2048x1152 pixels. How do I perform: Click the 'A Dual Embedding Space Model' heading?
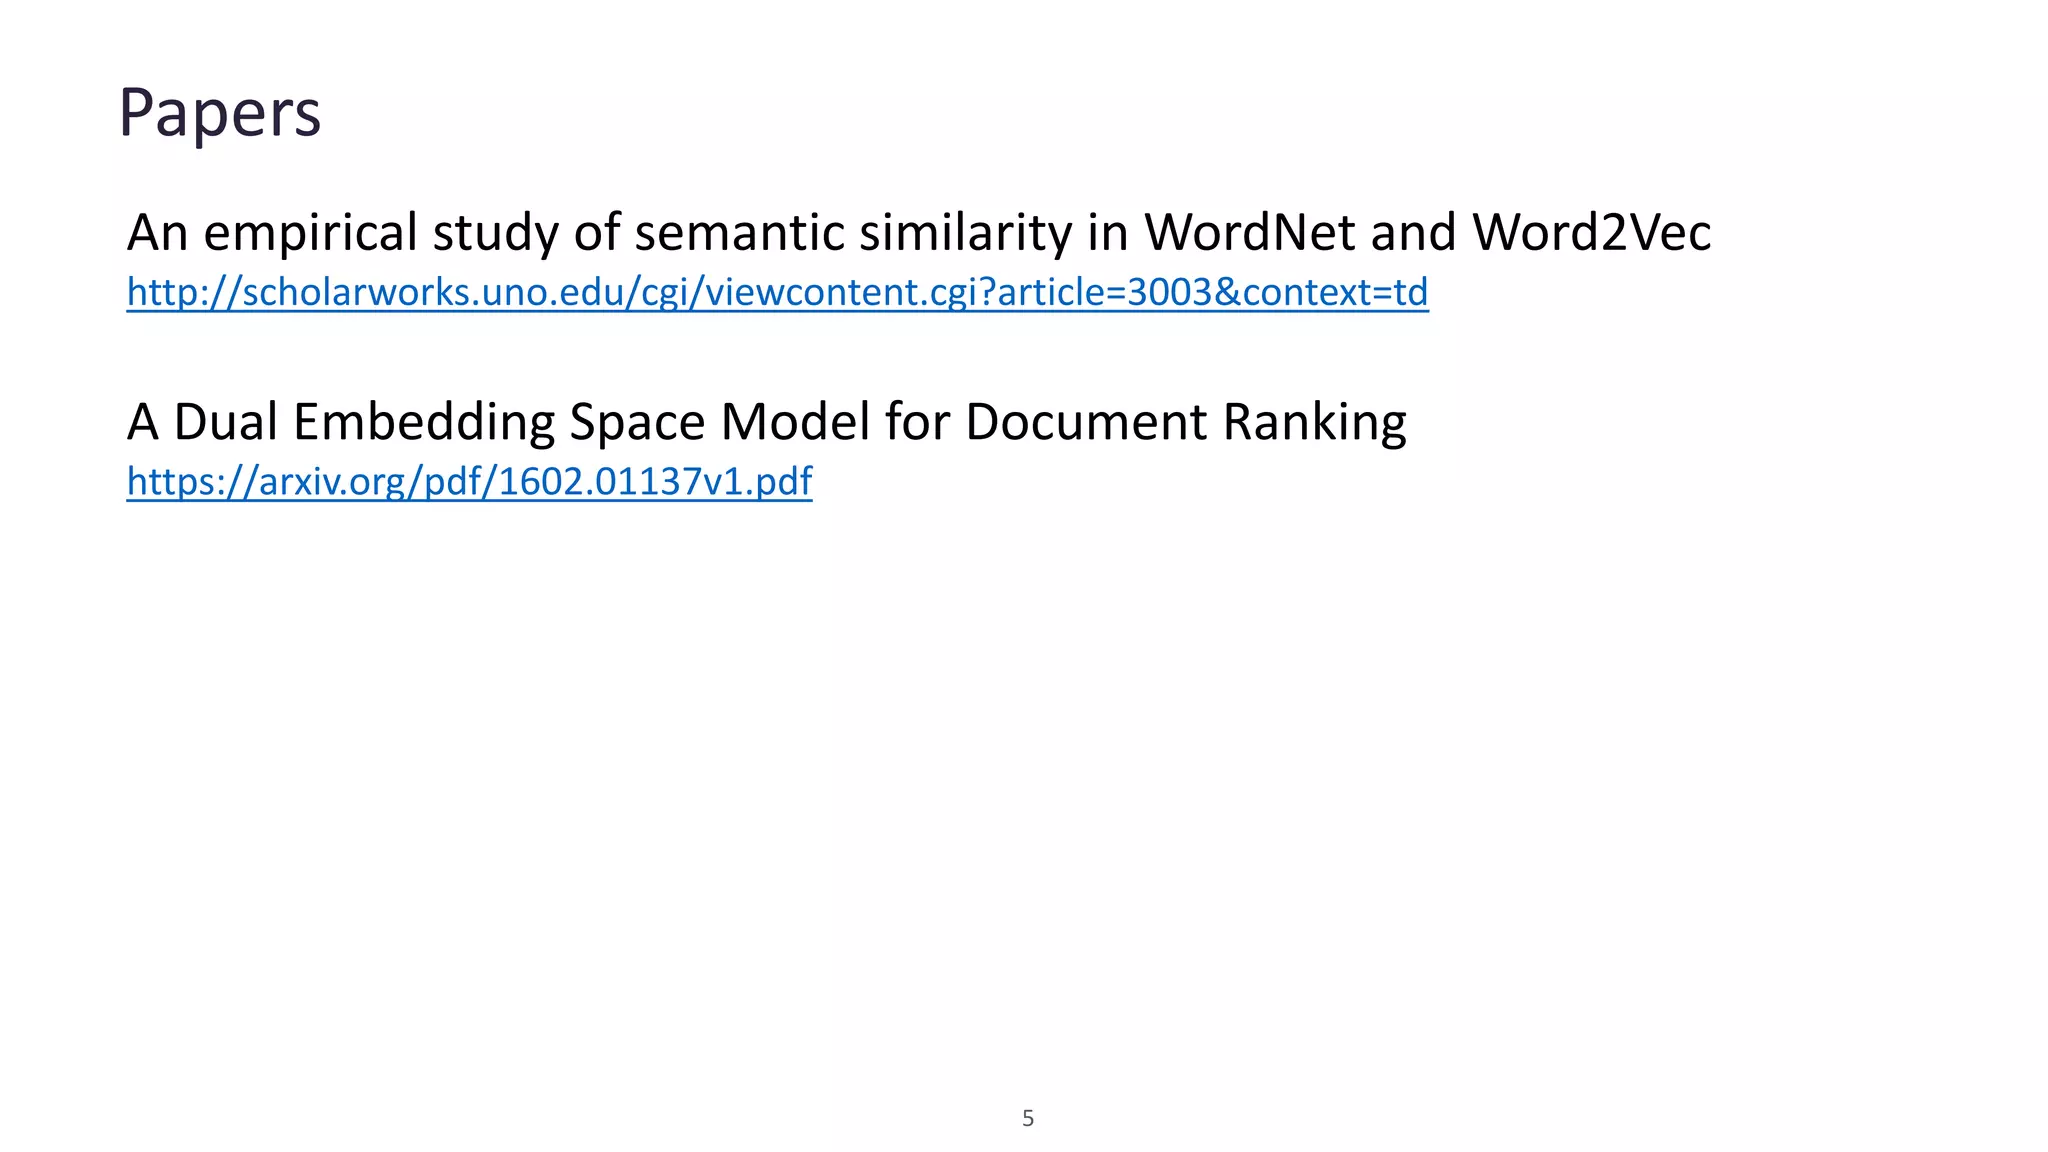click(766, 421)
